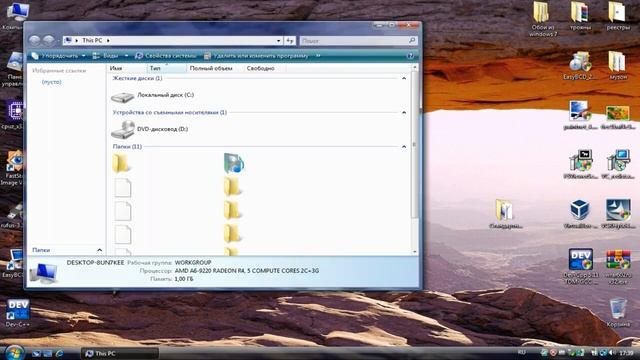Open the реестры desktop folder
This screenshot has height=360, width=640.
(x=618, y=16)
